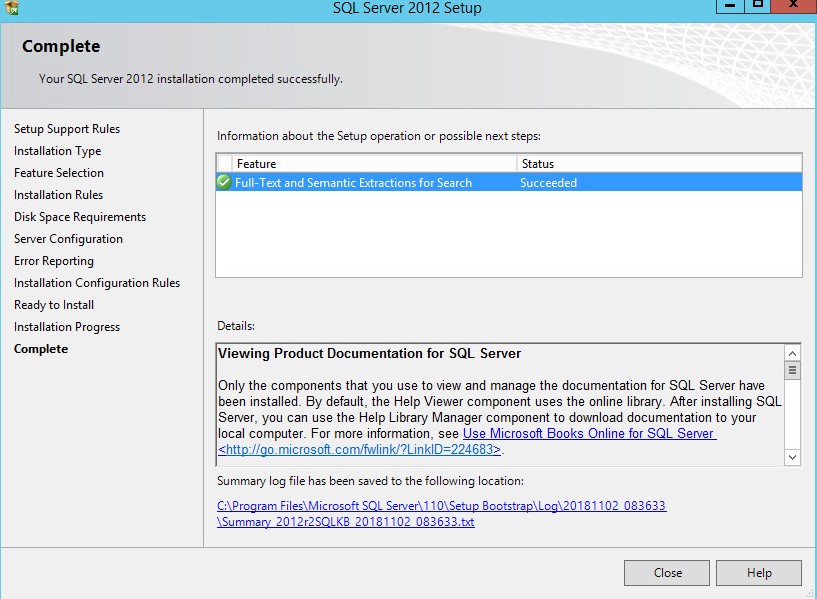Click the SQL Server setup title icon
The width and height of the screenshot is (817, 599).
[x=11, y=7]
